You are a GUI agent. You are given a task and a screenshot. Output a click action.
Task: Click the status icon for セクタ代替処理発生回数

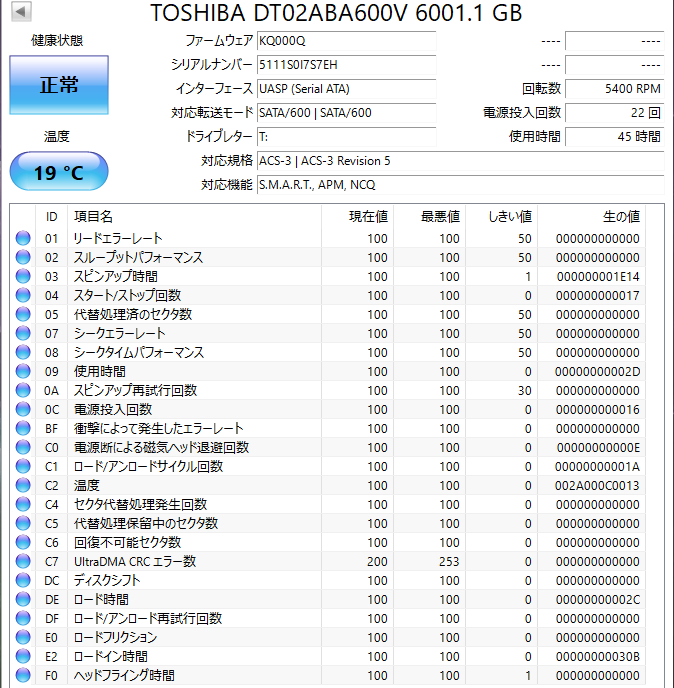click(23, 505)
